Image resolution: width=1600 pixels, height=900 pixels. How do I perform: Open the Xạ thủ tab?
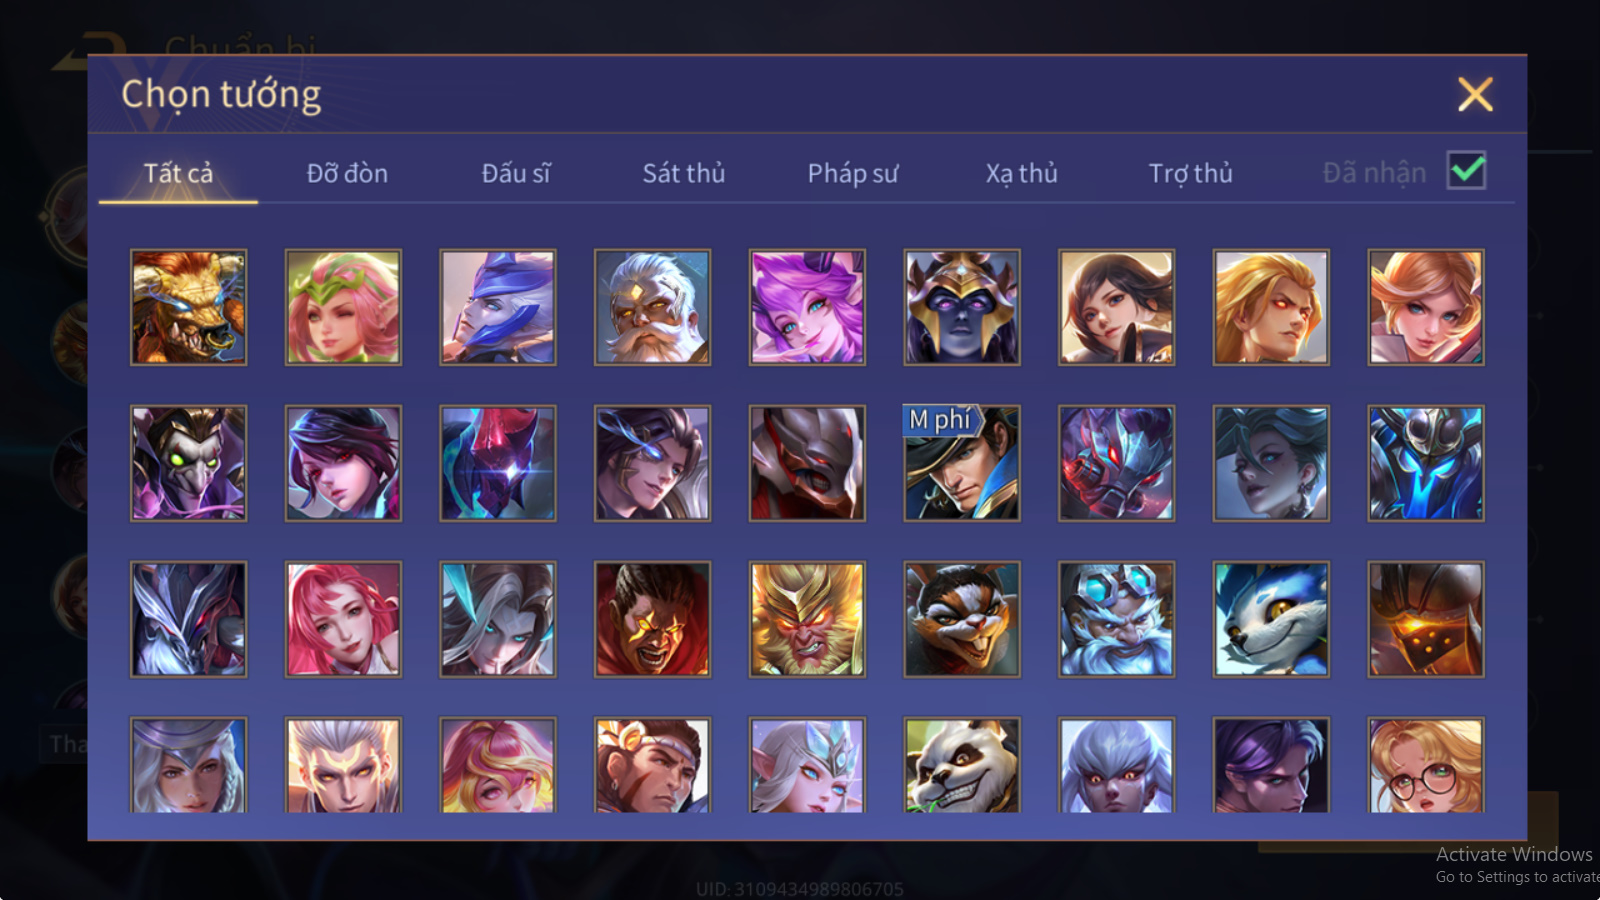[x=1021, y=173]
